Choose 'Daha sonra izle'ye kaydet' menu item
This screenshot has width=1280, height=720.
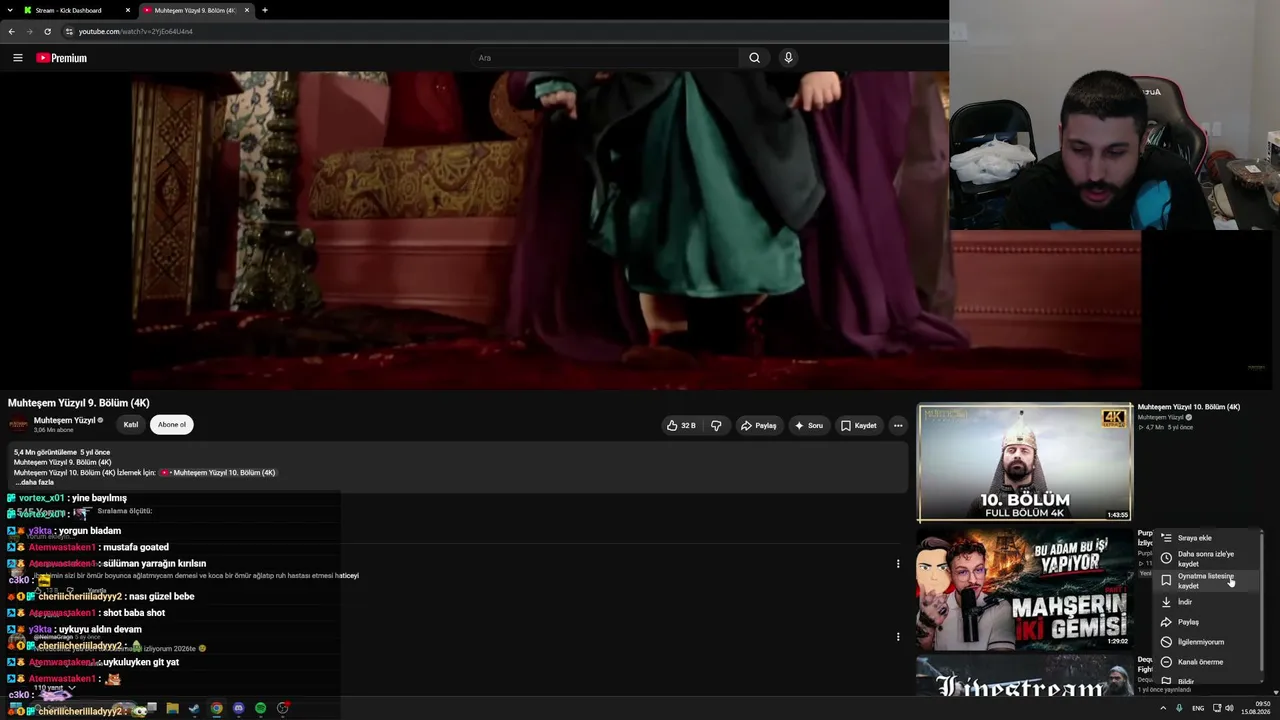[x=1207, y=559]
